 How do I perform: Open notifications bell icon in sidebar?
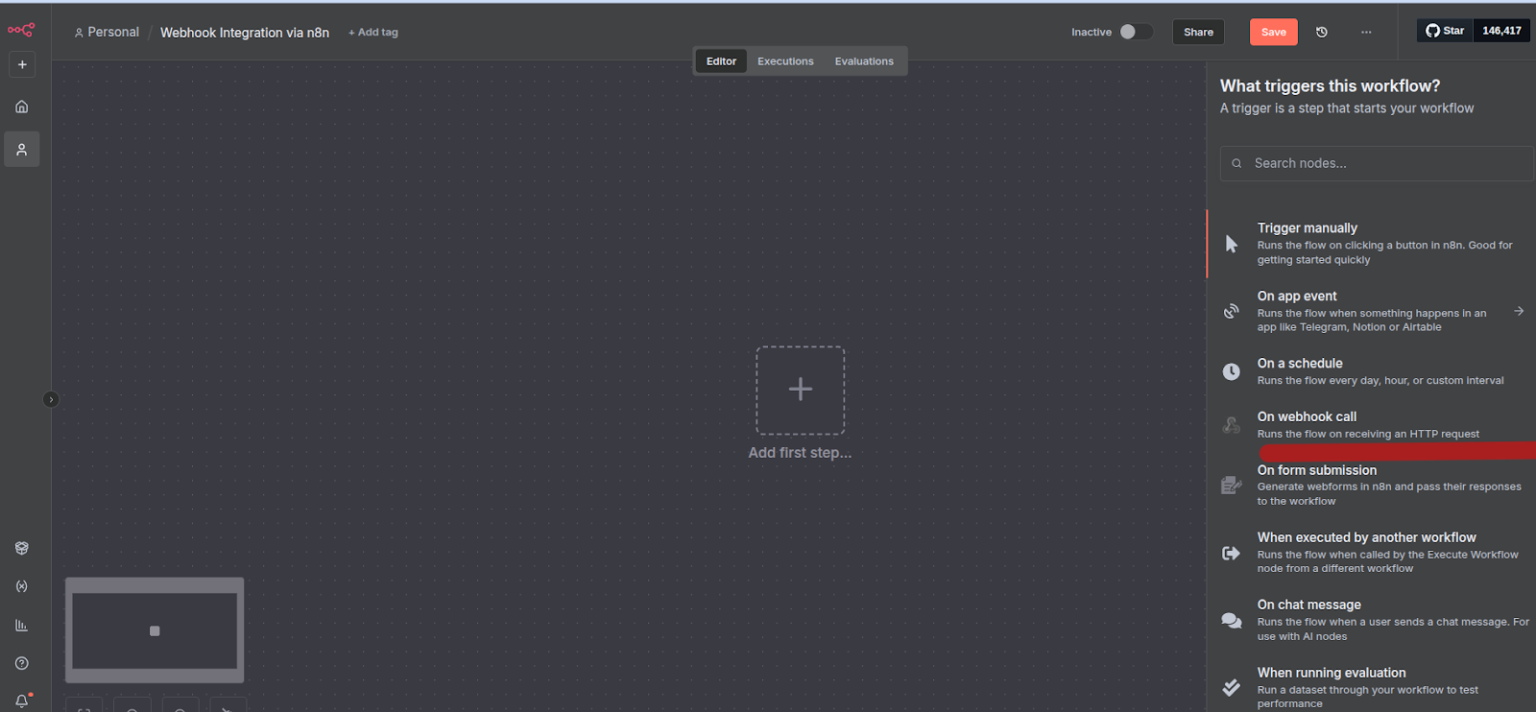click(22, 700)
